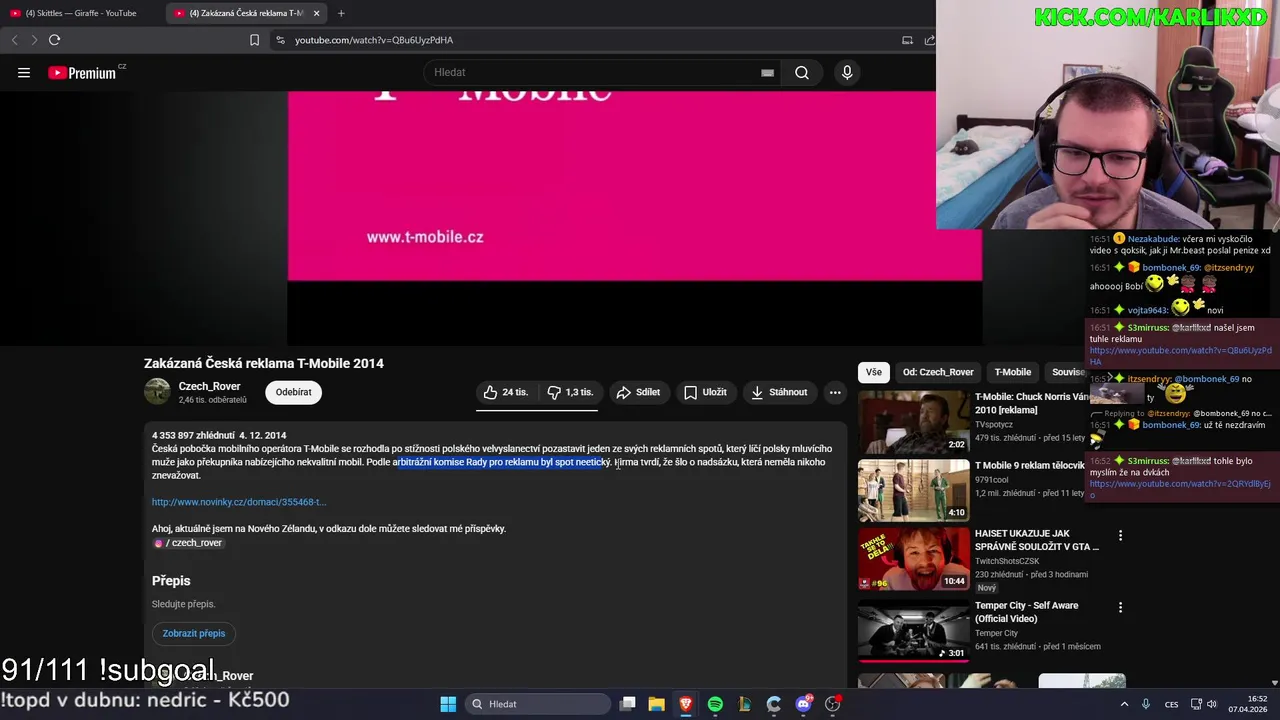This screenshot has height=720, width=1280.
Task: Bookmark this page using bookmark icon
Action: pyautogui.click(x=254, y=40)
